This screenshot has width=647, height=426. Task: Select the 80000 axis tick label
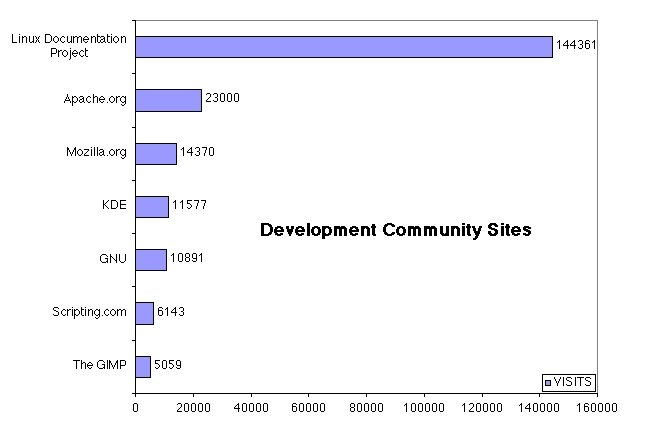tap(367, 408)
